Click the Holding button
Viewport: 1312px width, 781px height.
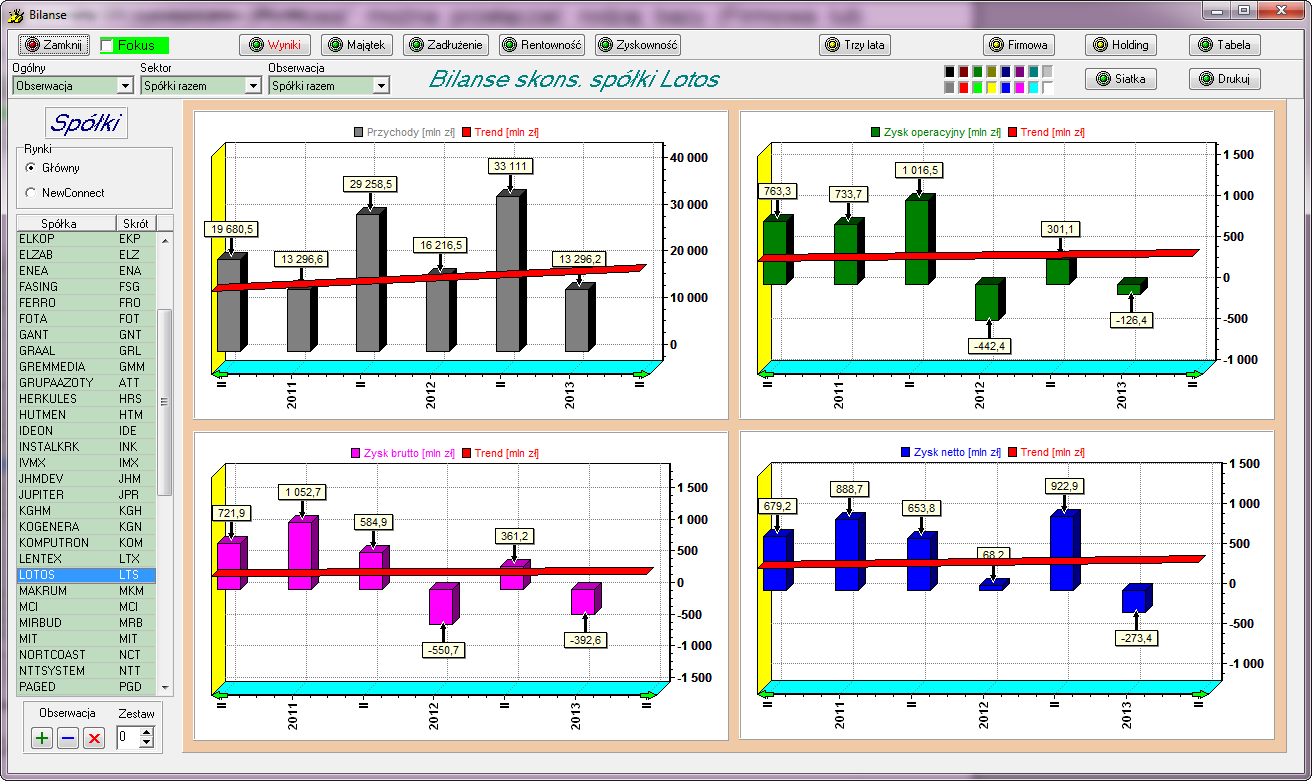coord(1121,45)
